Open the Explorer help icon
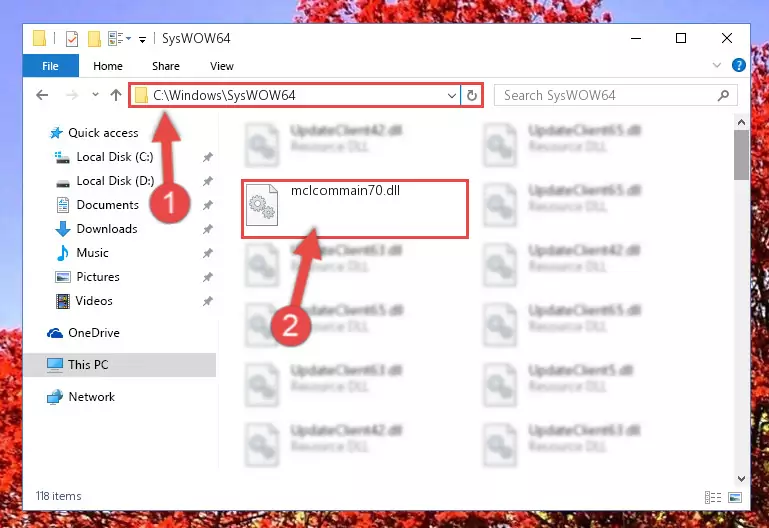 (x=739, y=65)
